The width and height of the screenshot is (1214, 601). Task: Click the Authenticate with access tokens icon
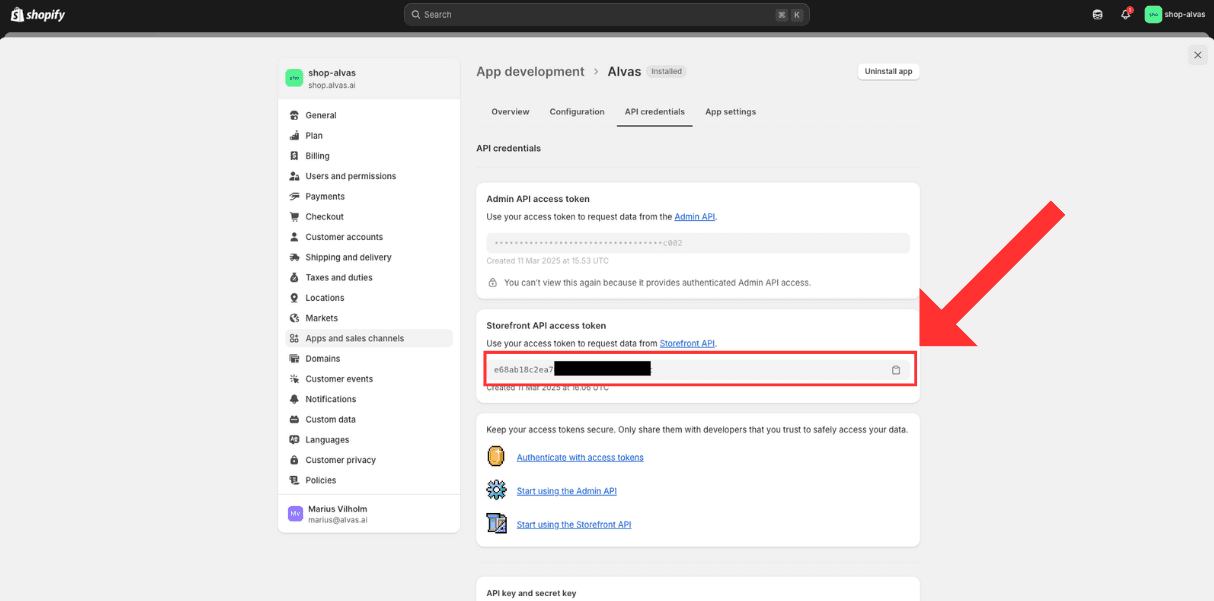pyautogui.click(x=496, y=457)
